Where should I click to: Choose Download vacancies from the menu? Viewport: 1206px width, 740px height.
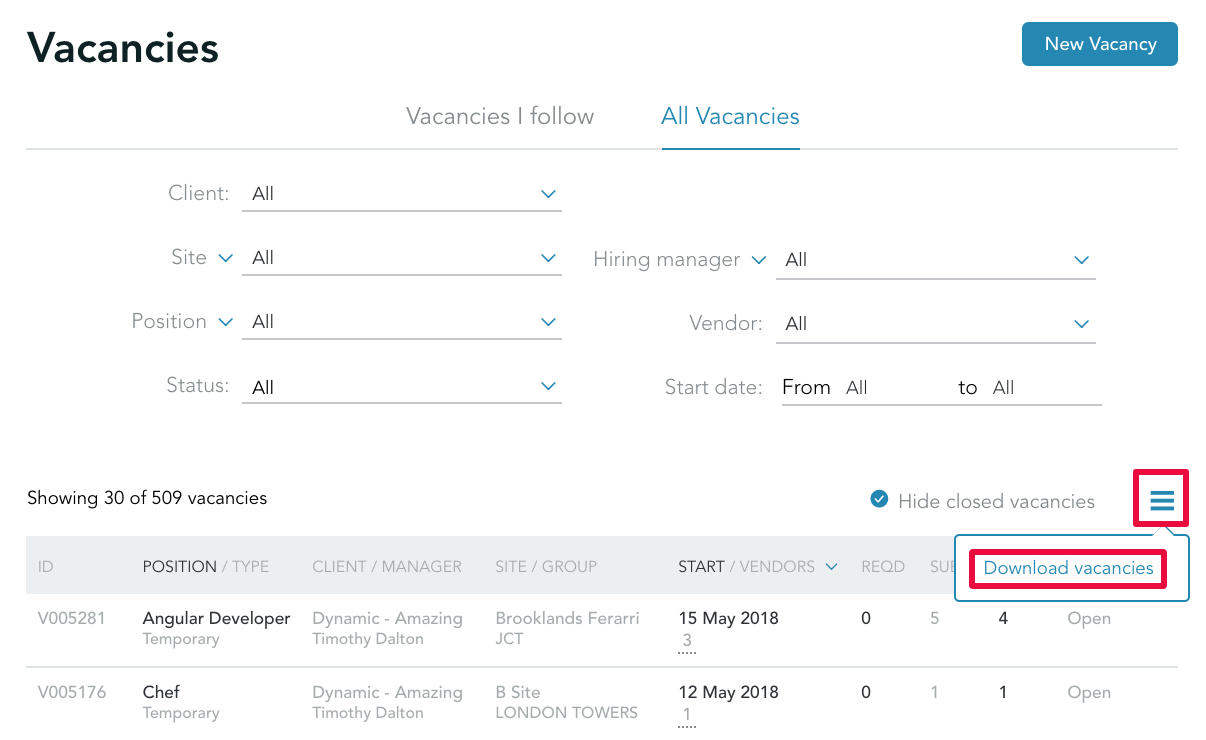[1069, 568]
